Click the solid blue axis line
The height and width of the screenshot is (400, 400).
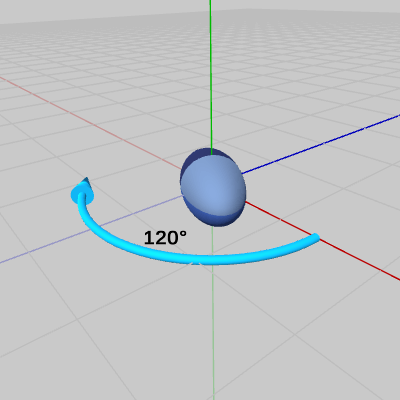[x=321, y=144]
